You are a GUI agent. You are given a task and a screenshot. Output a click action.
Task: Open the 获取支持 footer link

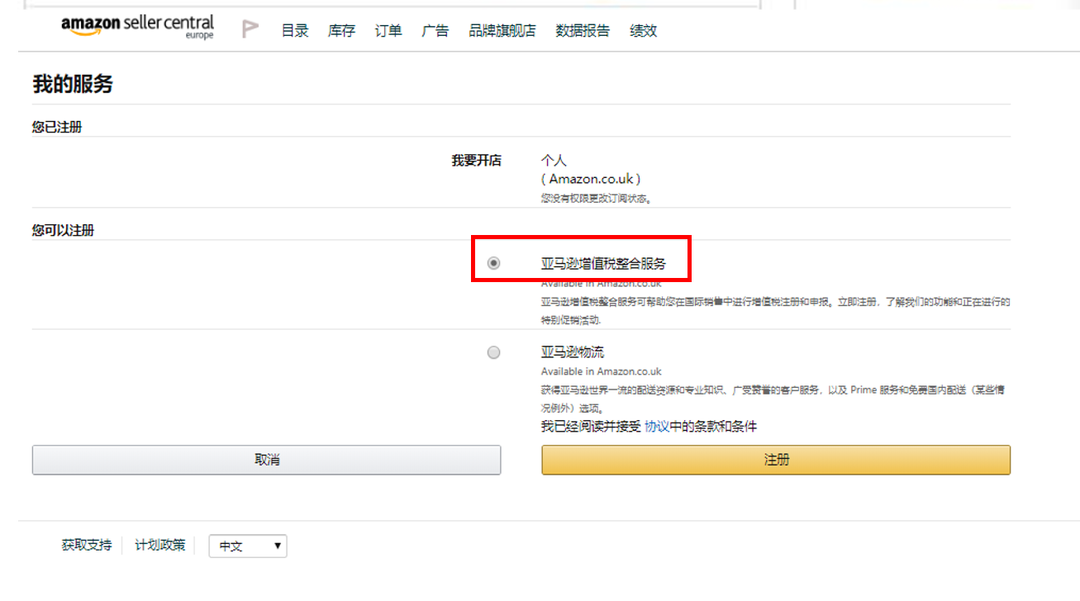tap(87, 545)
